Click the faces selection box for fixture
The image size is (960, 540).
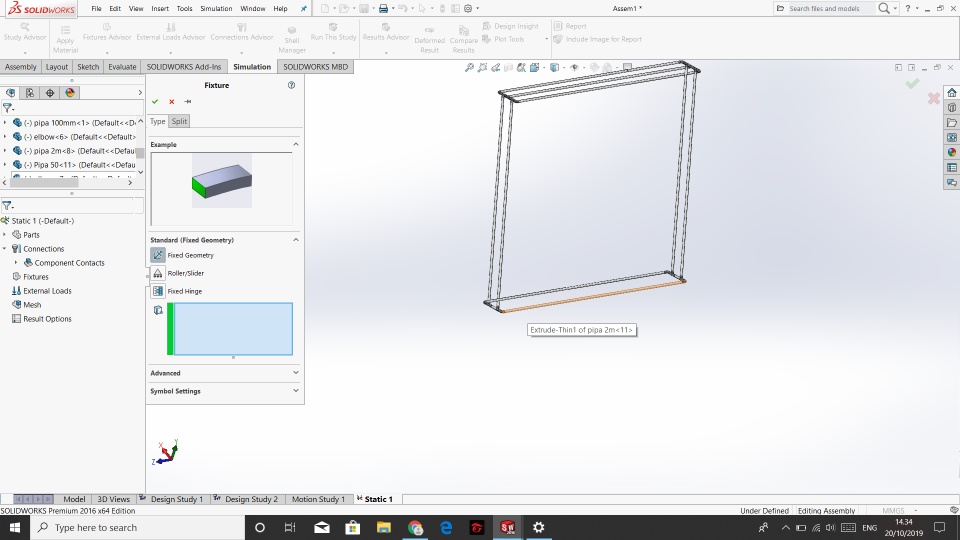click(233, 329)
